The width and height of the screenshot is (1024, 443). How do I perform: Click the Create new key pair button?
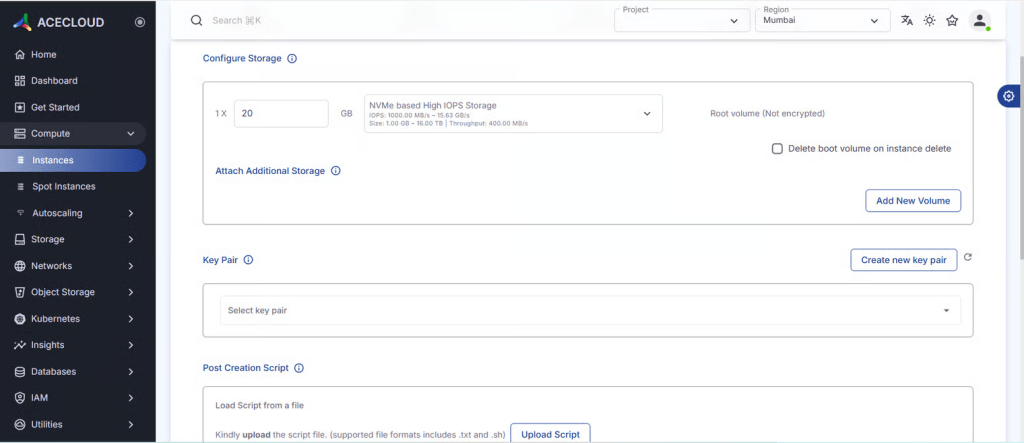coord(903,260)
